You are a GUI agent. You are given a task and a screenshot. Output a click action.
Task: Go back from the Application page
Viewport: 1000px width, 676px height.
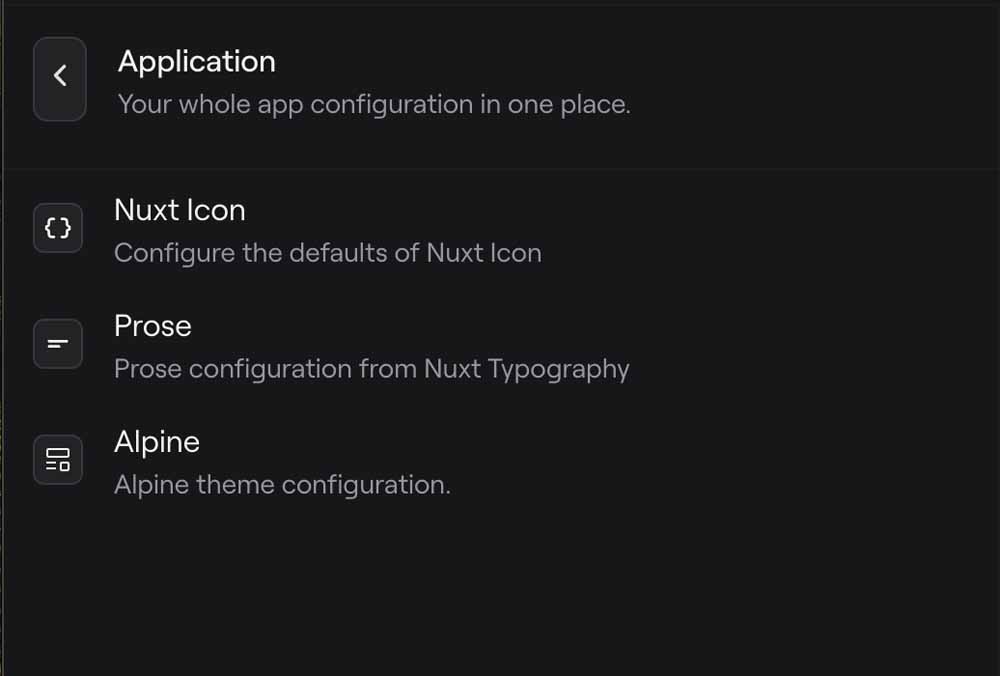[x=60, y=79]
